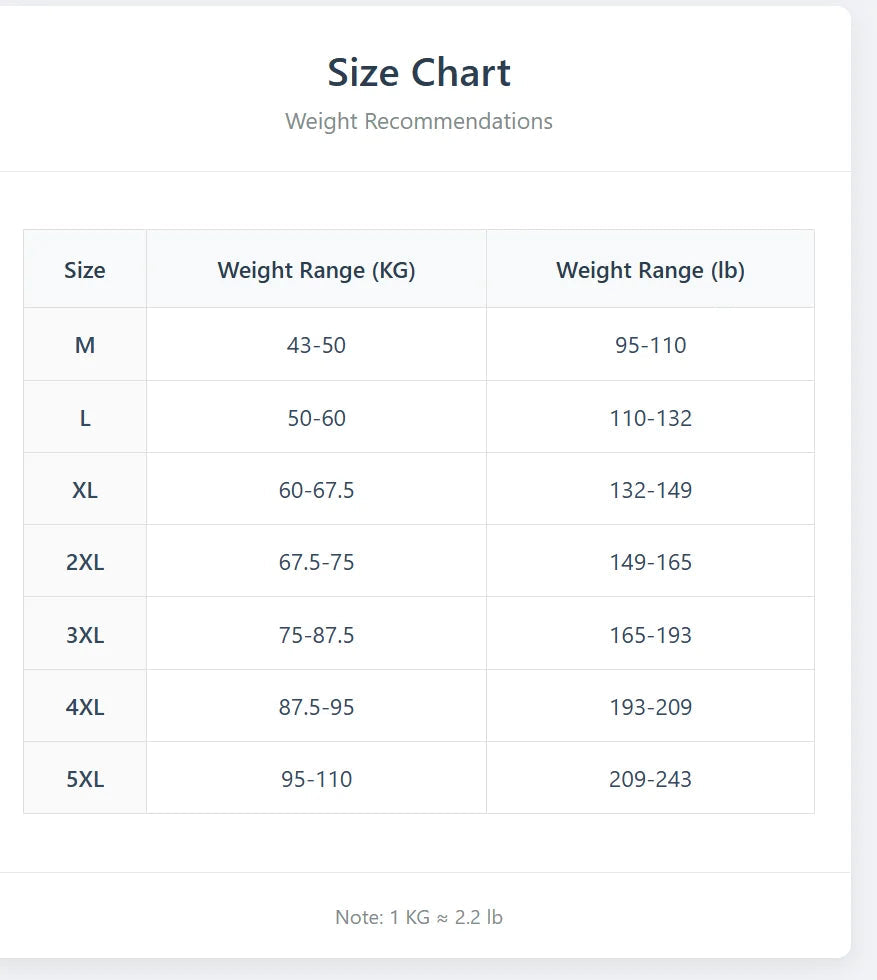Viewport: 877px width, 980px height.
Task: Click the 5XL size cell
Action: (x=85, y=779)
